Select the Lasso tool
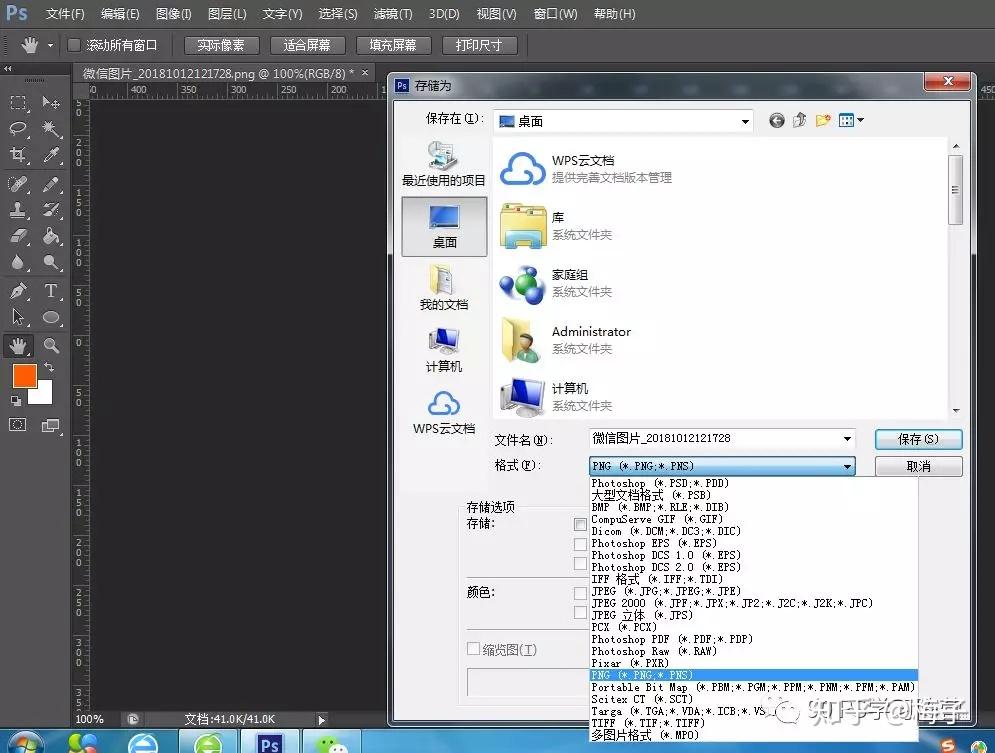 pos(18,129)
